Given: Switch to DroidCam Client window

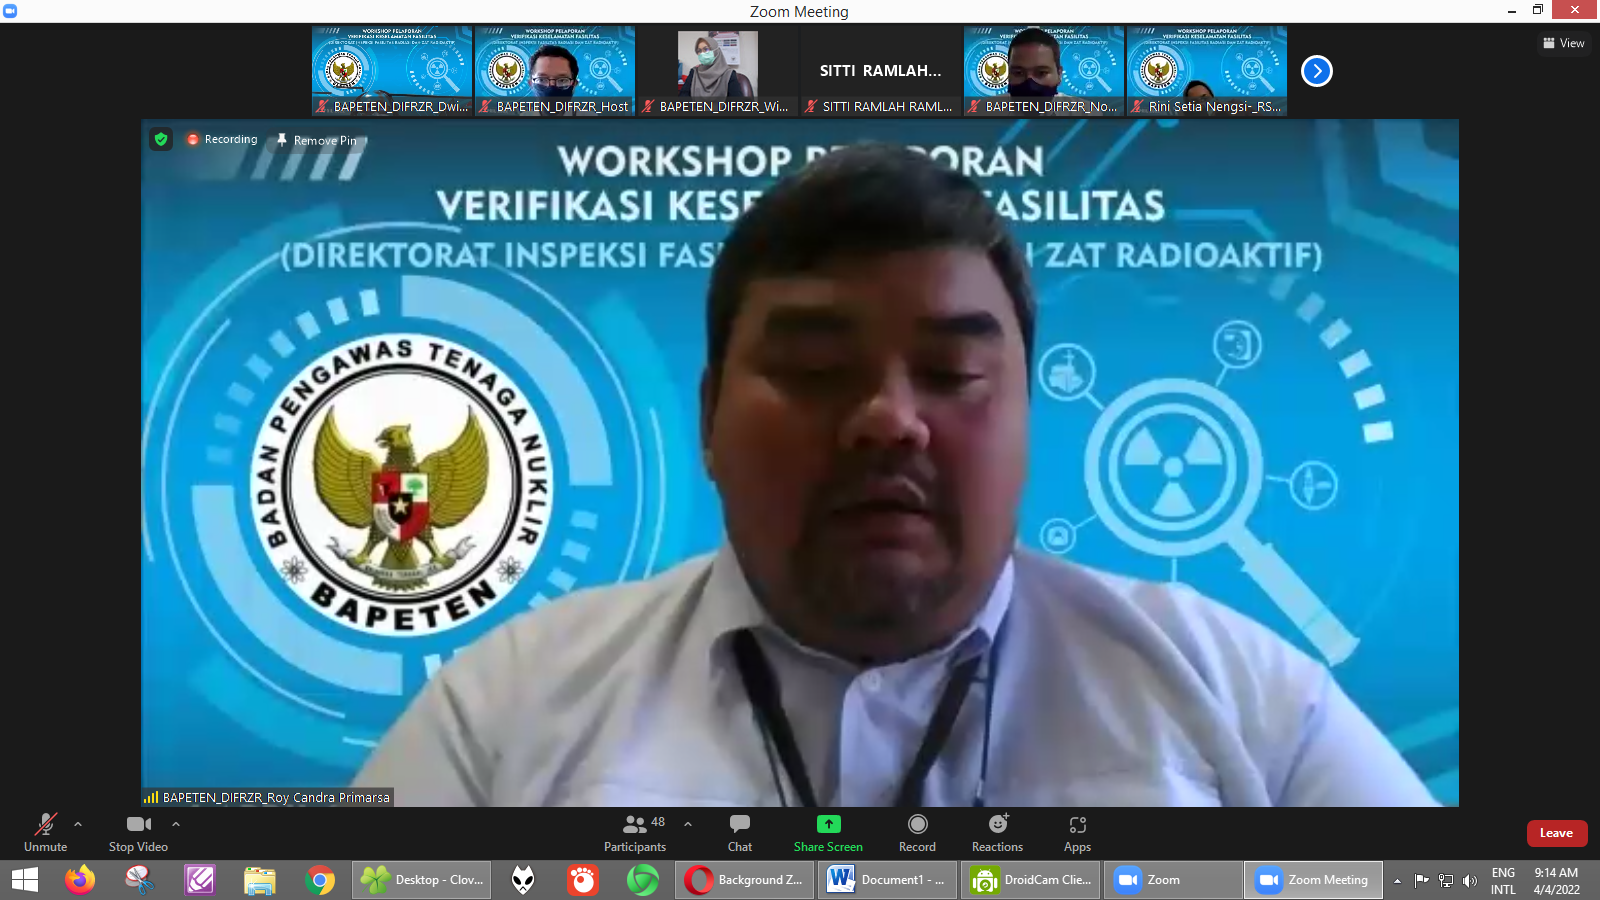Looking at the screenshot, I should pos(1031,880).
